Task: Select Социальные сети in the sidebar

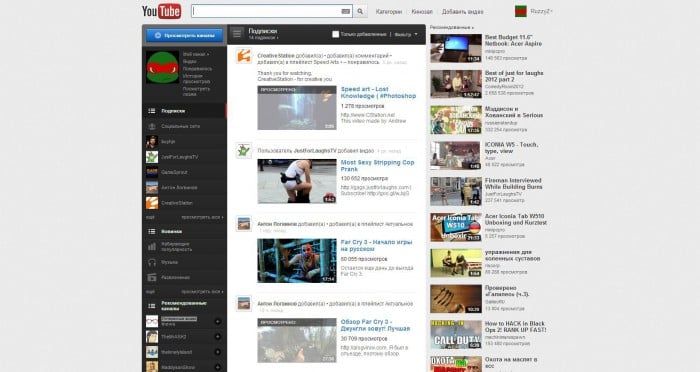Action: pos(184,126)
